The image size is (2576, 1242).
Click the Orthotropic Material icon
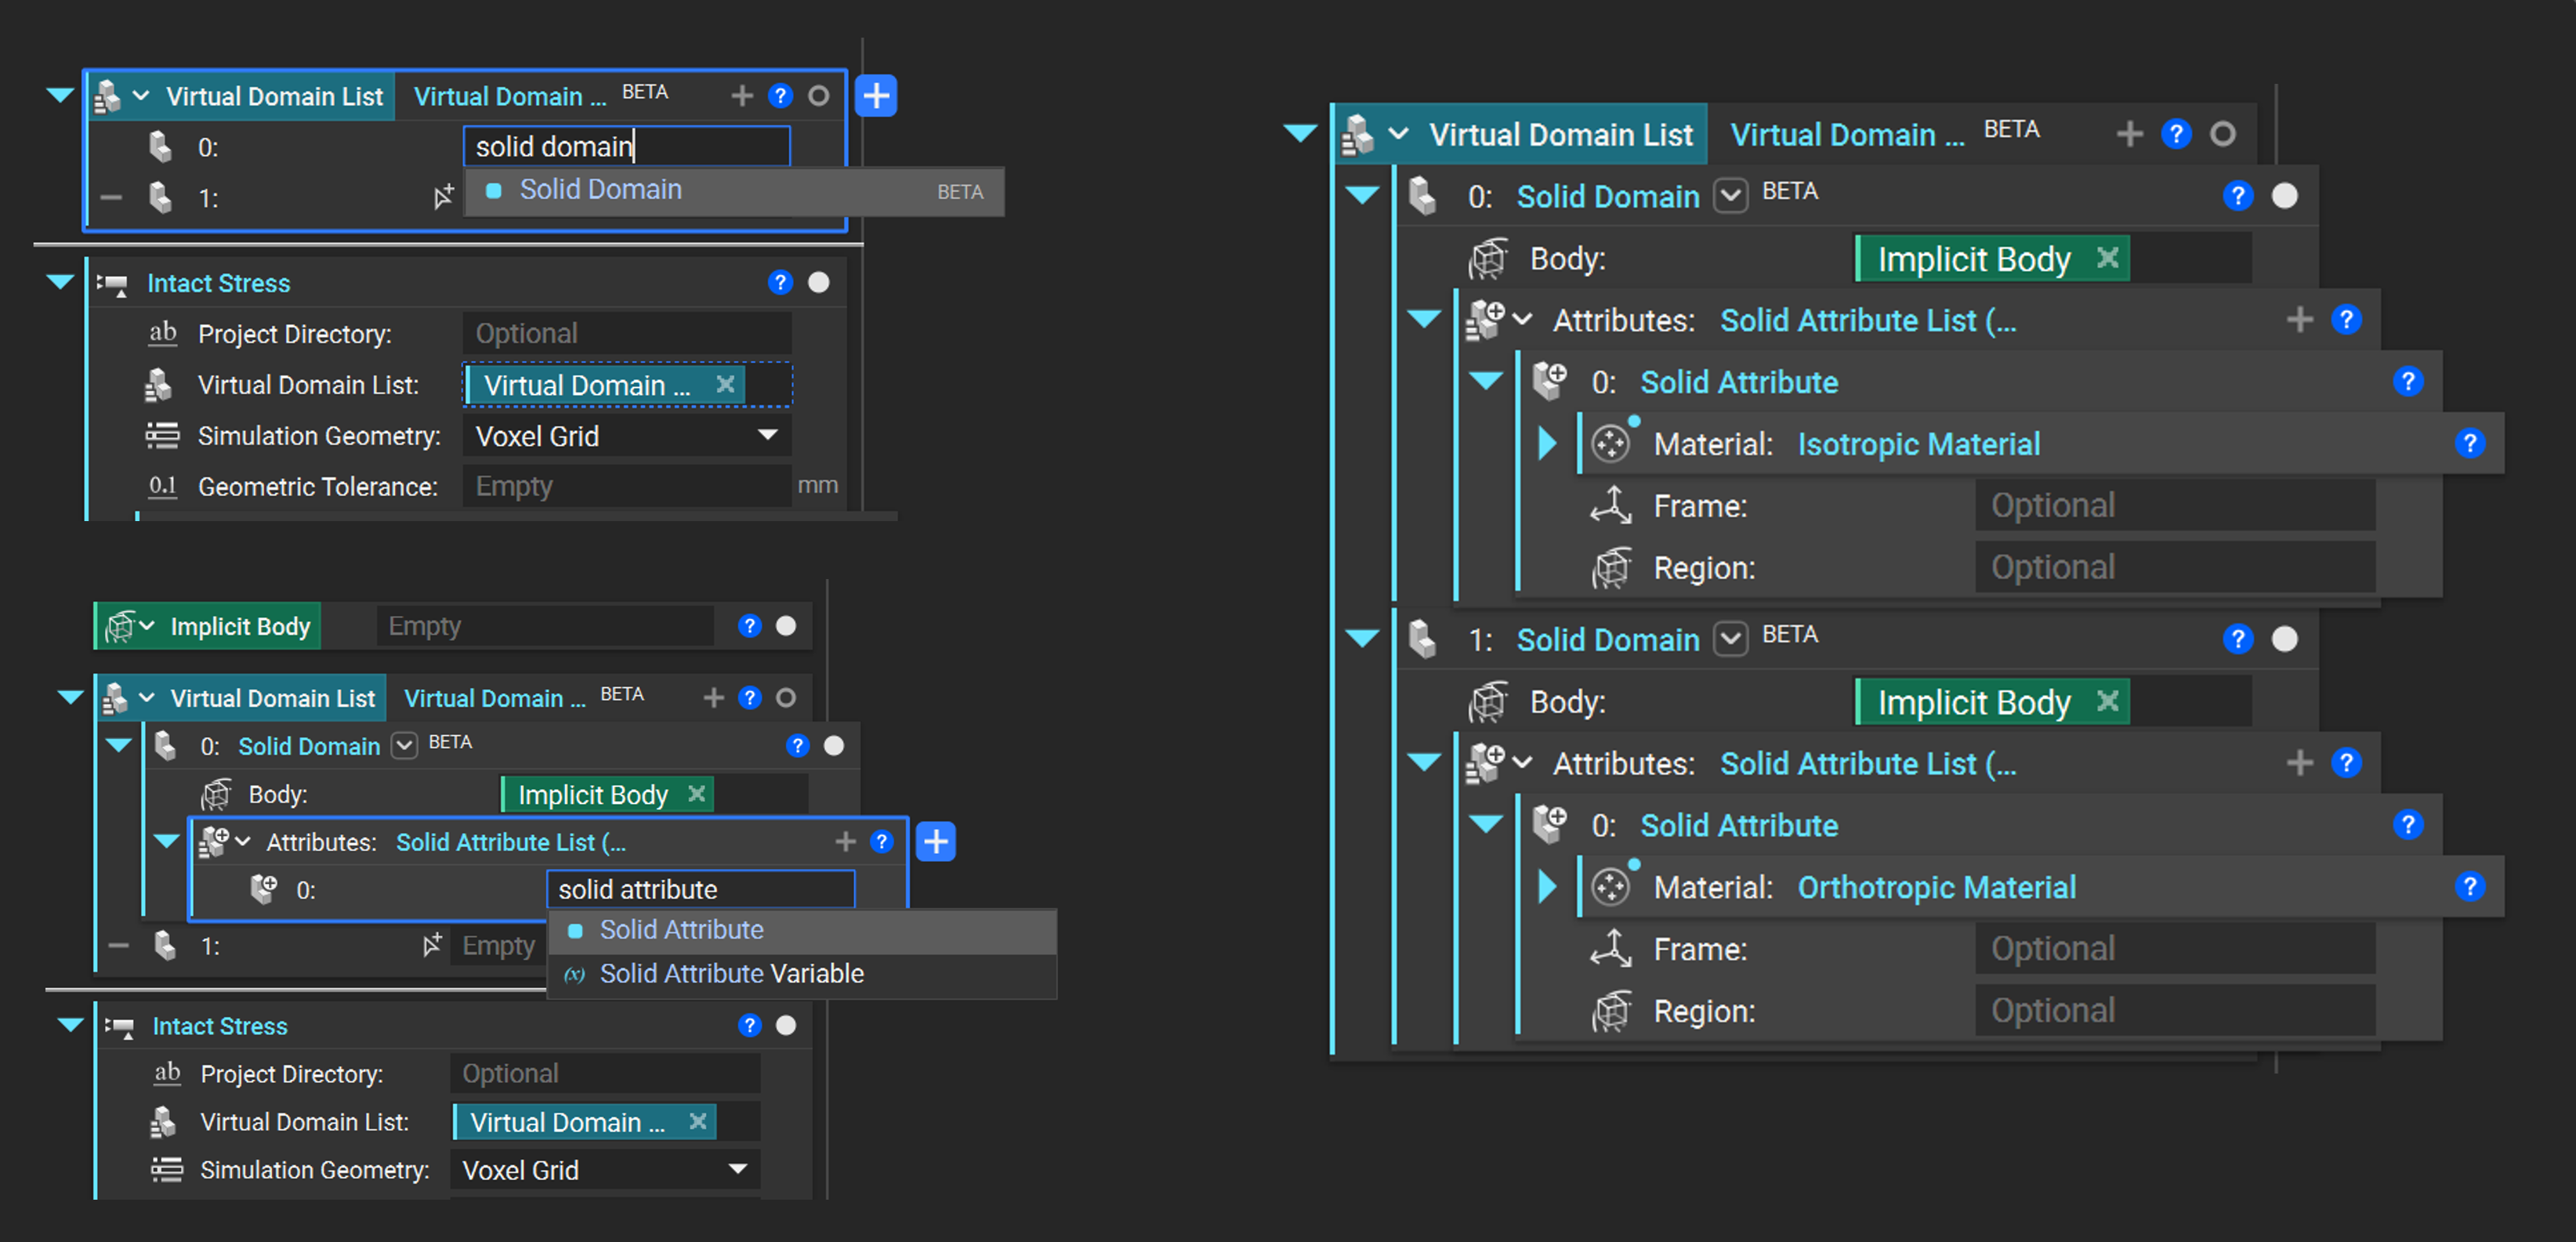pyautogui.click(x=1611, y=886)
